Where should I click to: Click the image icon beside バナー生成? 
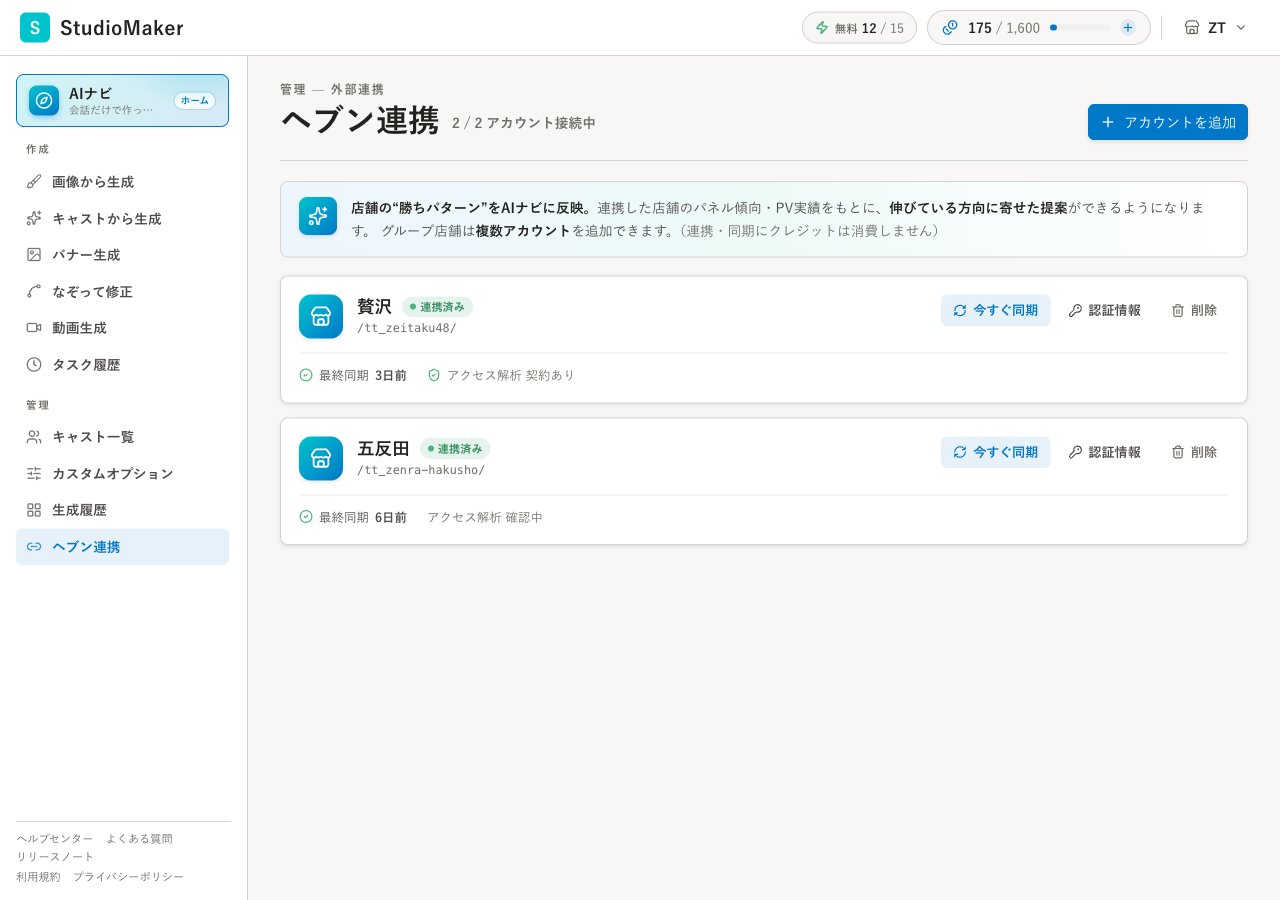pos(34,255)
